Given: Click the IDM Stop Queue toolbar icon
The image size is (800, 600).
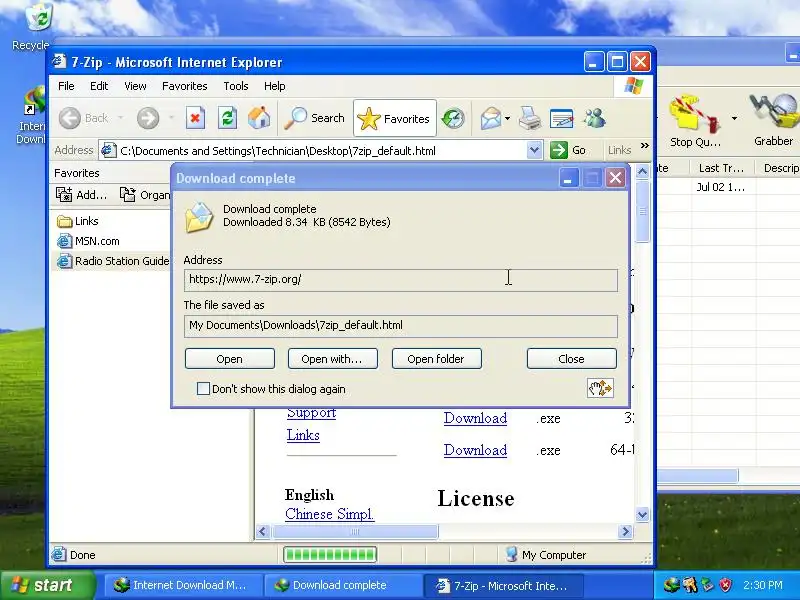Looking at the screenshot, I should pos(696,121).
